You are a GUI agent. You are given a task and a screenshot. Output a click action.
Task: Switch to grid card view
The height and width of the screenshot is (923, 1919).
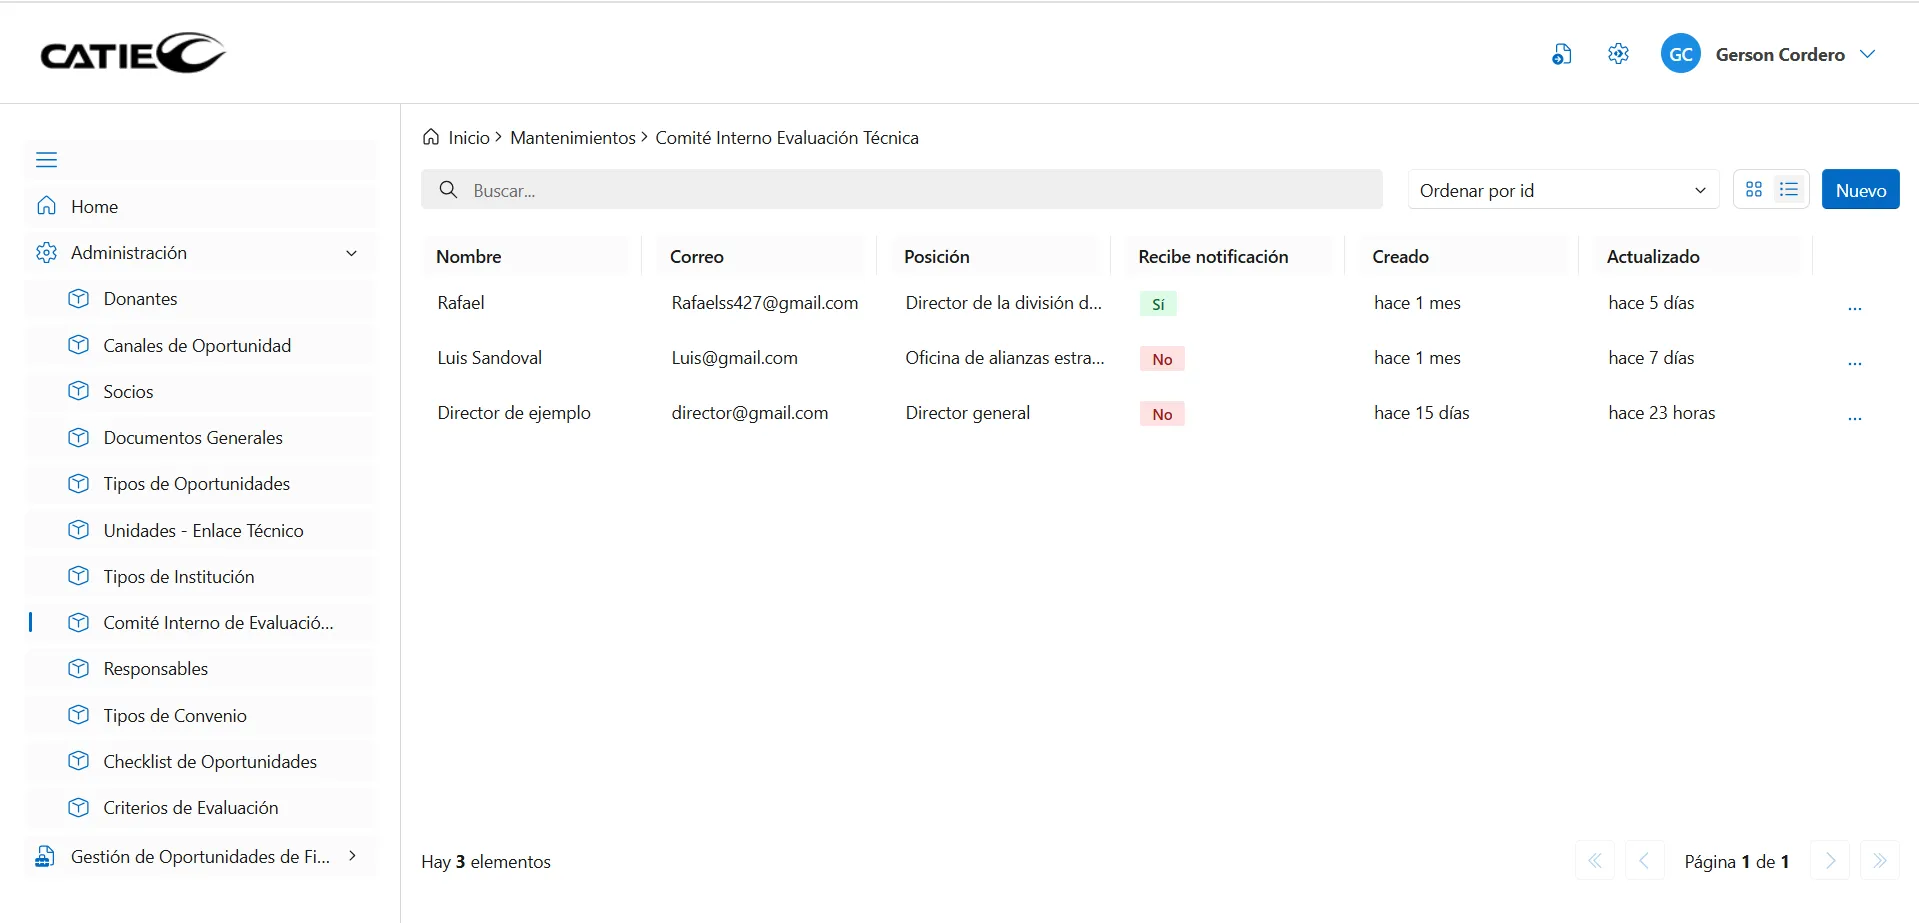pyautogui.click(x=1753, y=190)
